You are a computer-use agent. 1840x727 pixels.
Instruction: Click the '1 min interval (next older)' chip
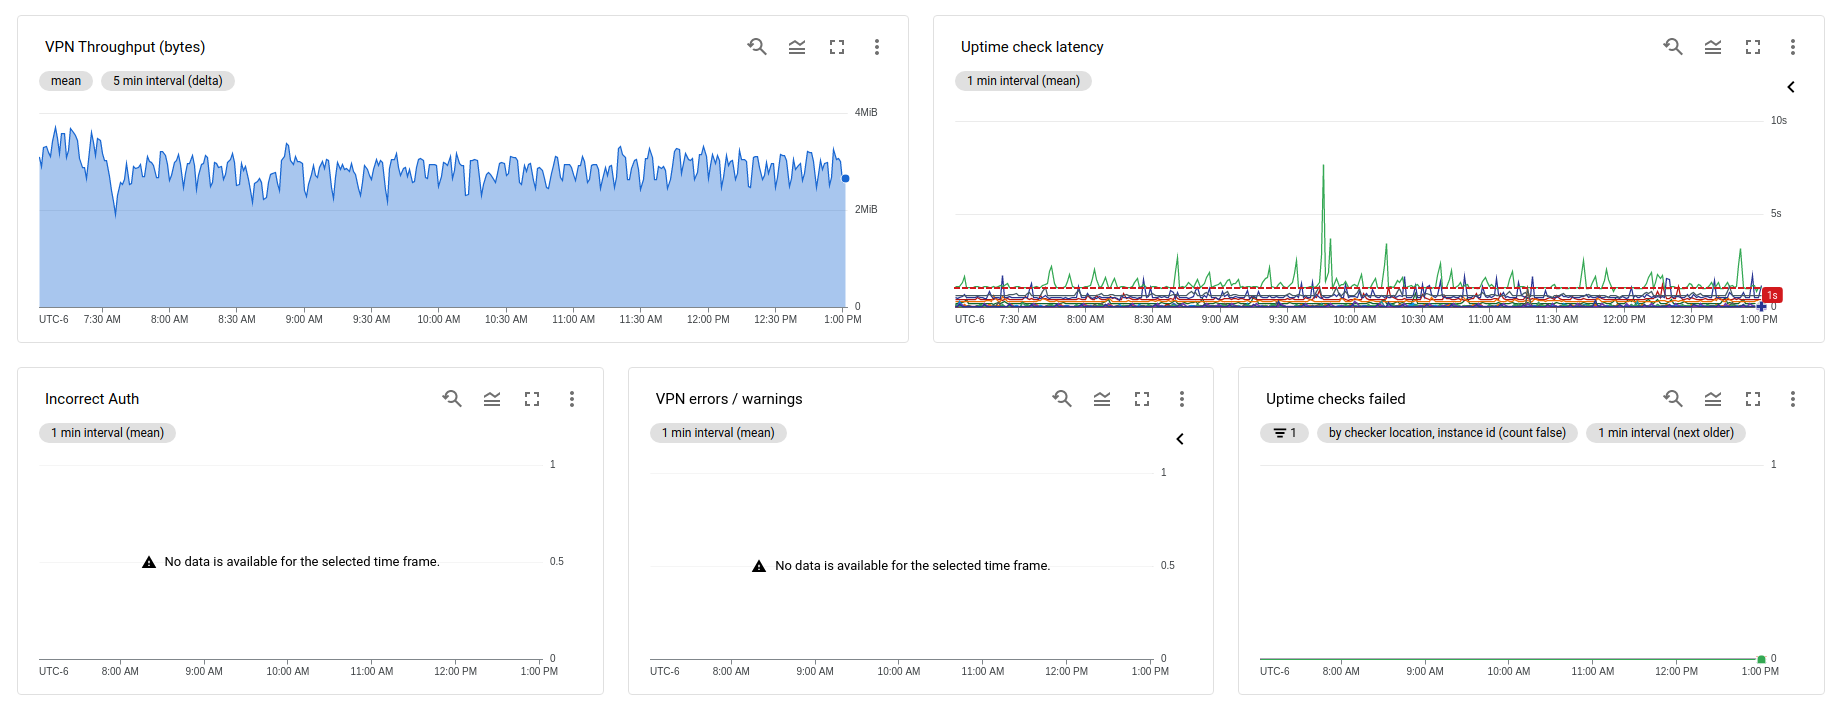click(x=1666, y=433)
